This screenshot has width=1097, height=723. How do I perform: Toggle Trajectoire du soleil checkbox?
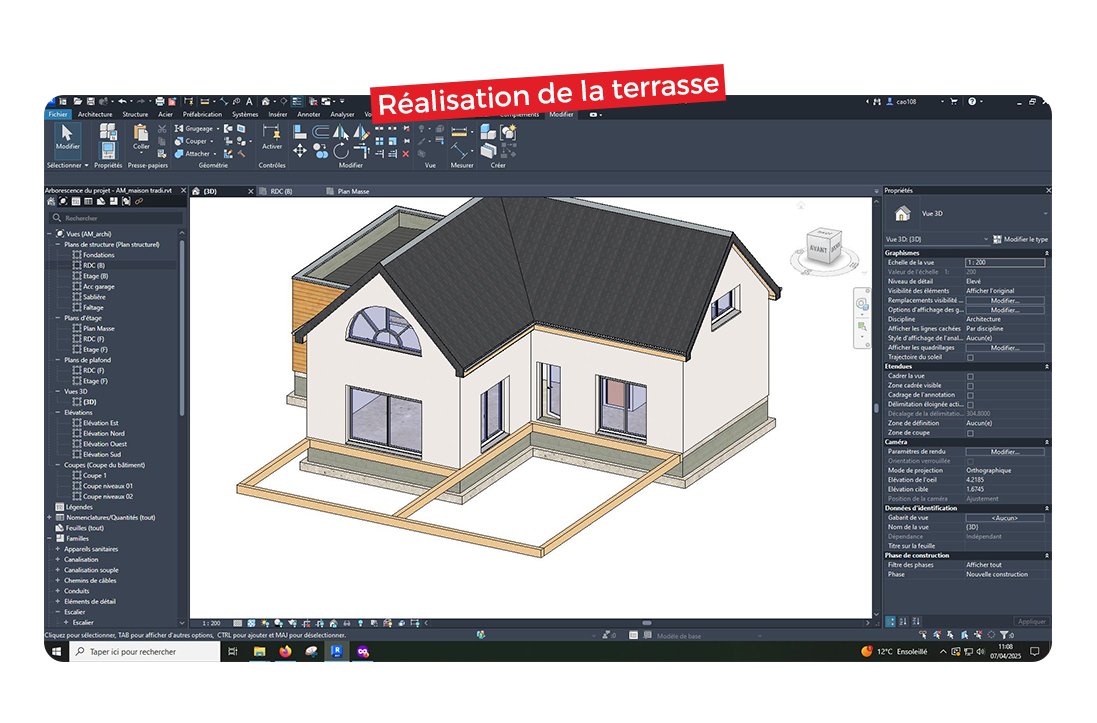pyautogui.click(x=970, y=357)
